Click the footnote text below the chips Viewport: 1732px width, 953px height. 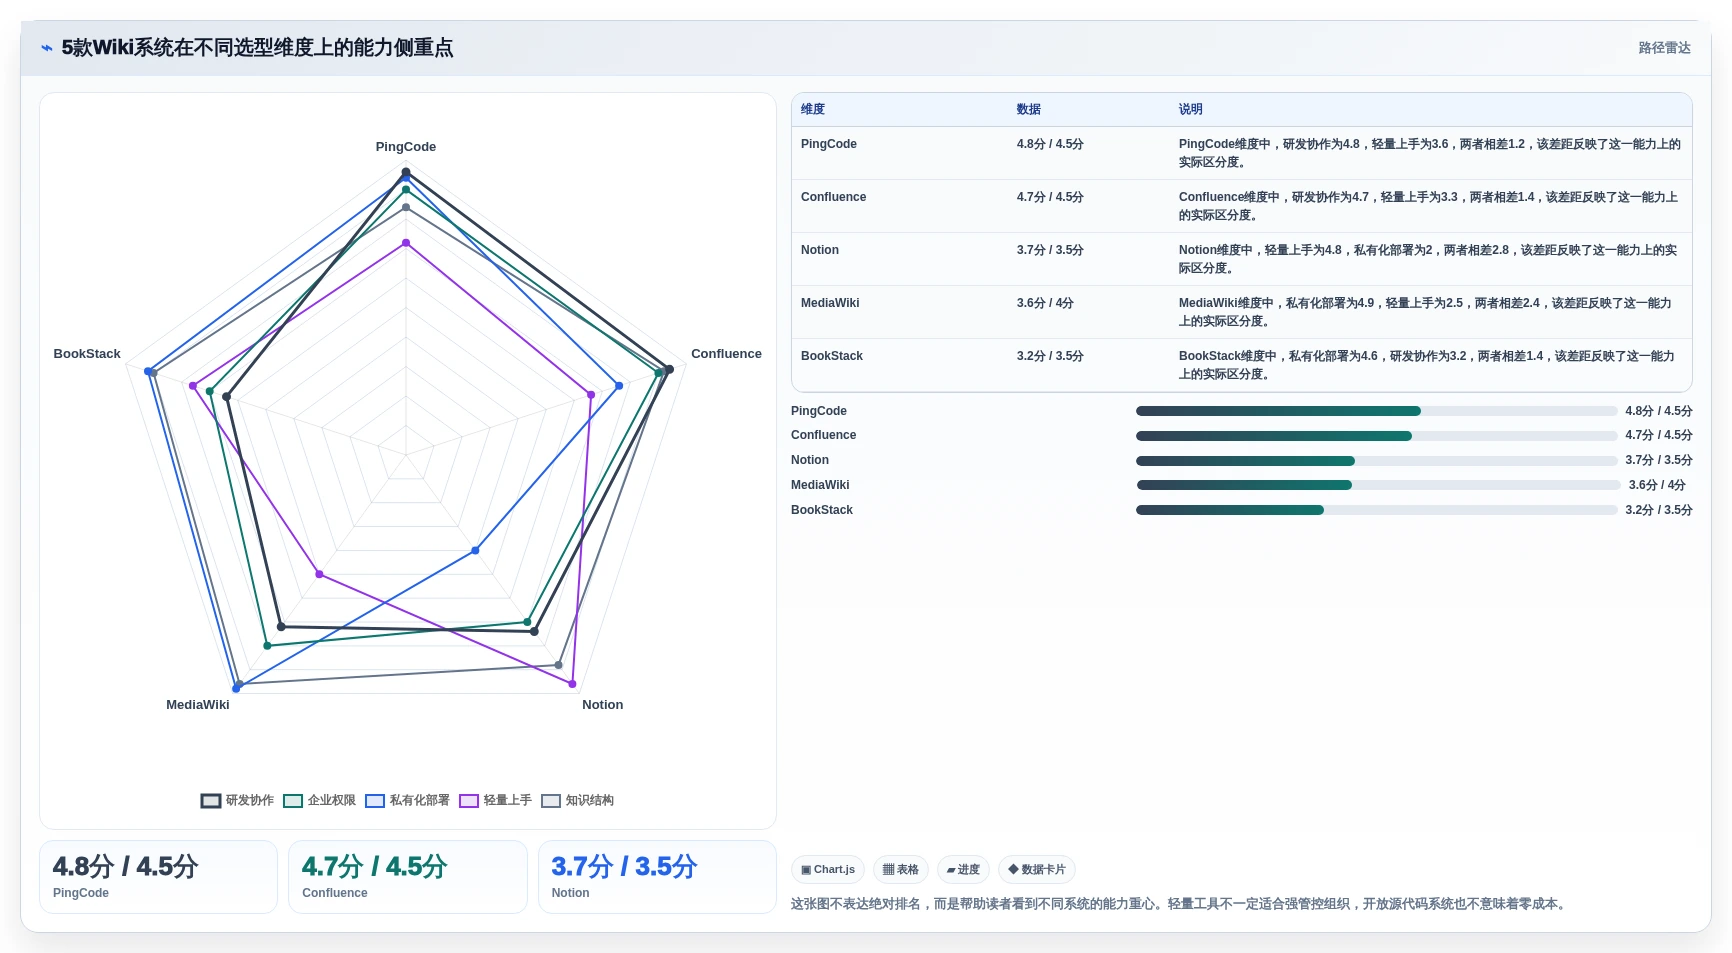click(1180, 904)
